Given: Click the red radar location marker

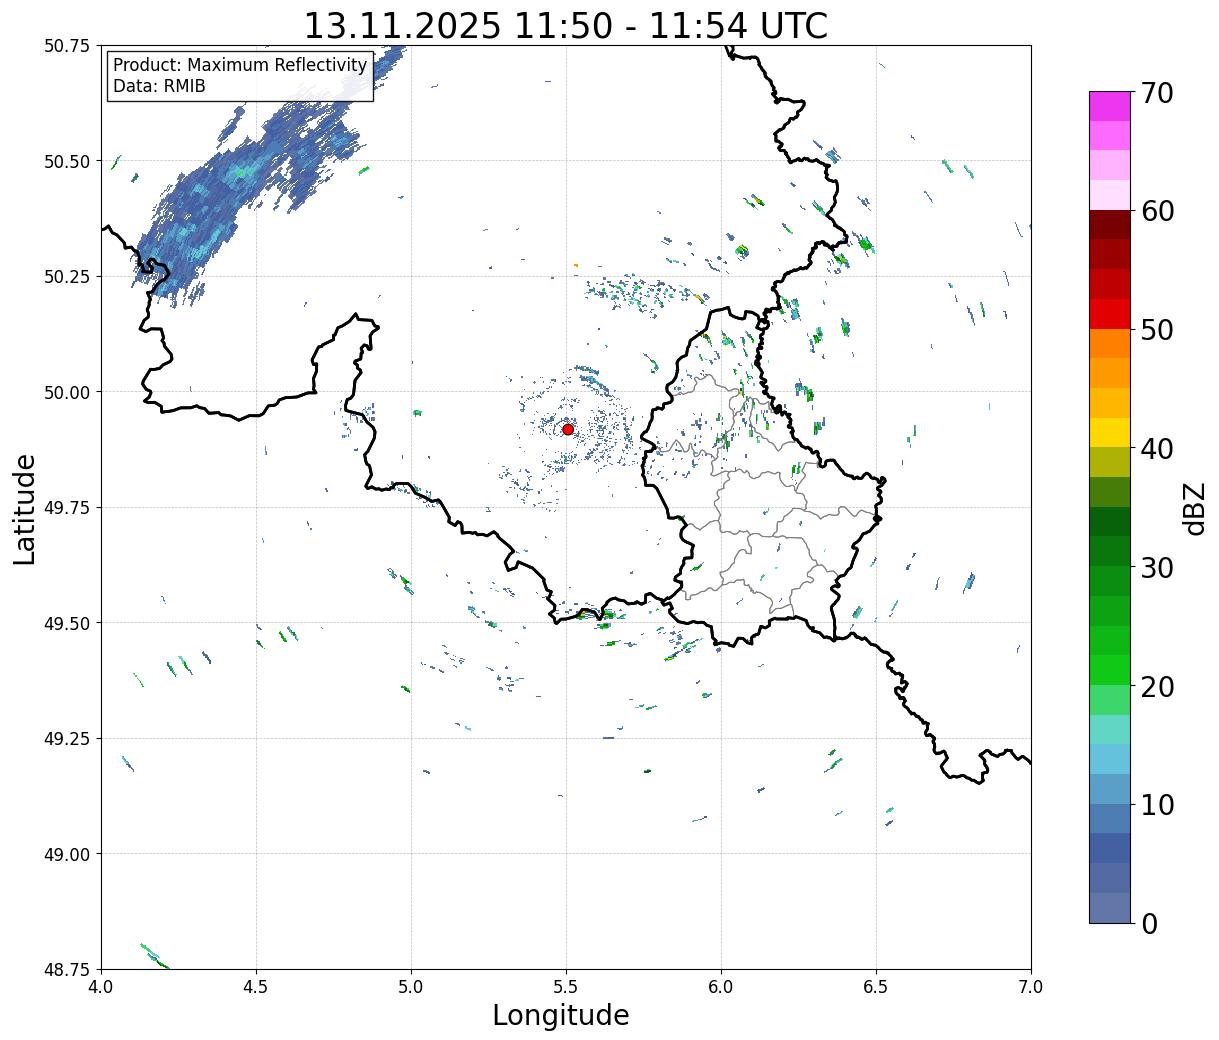Looking at the screenshot, I should [568, 429].
